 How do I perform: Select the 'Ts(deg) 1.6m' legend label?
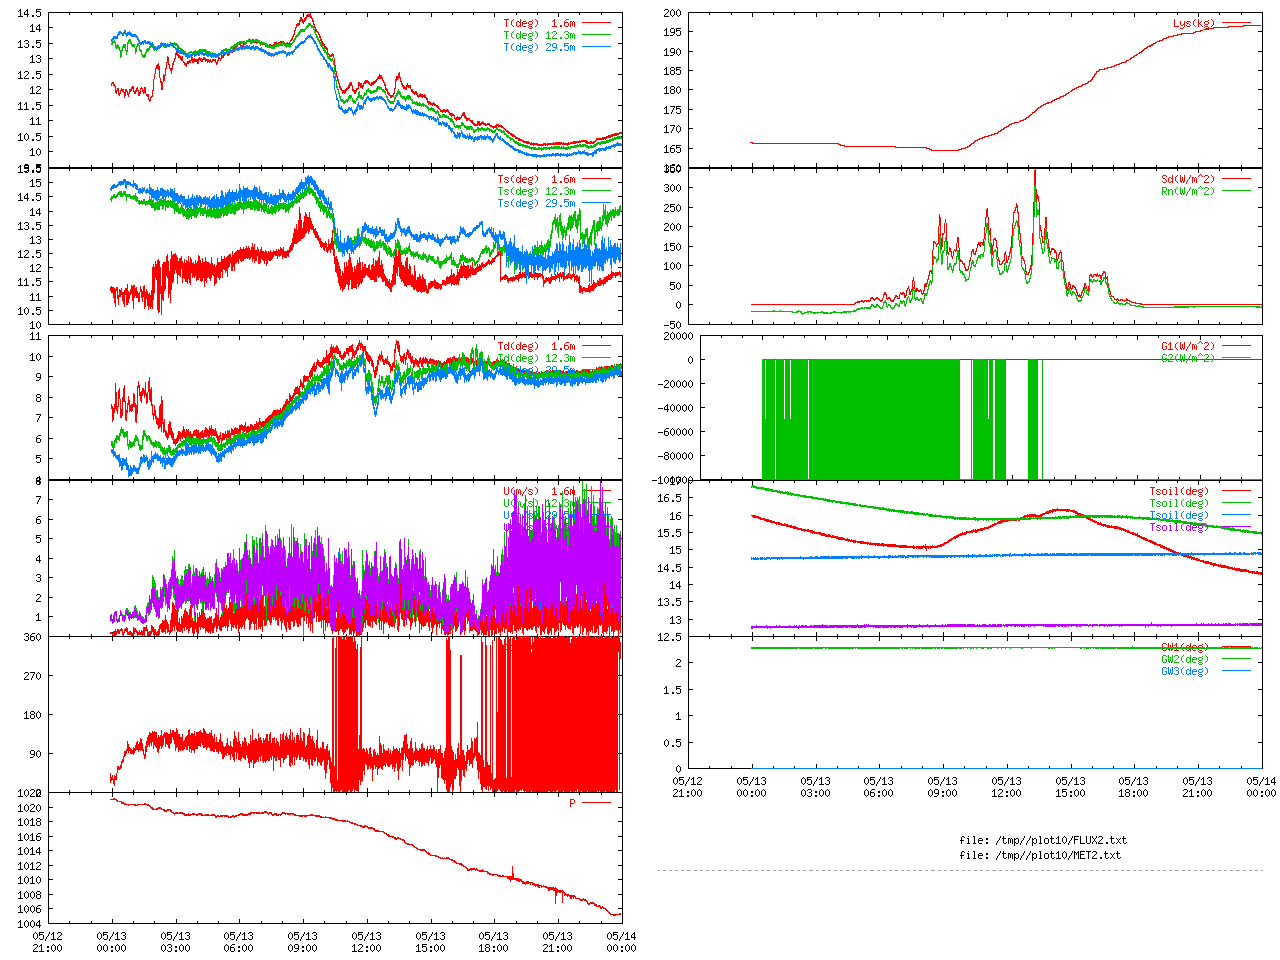click(x=536, y=179)
